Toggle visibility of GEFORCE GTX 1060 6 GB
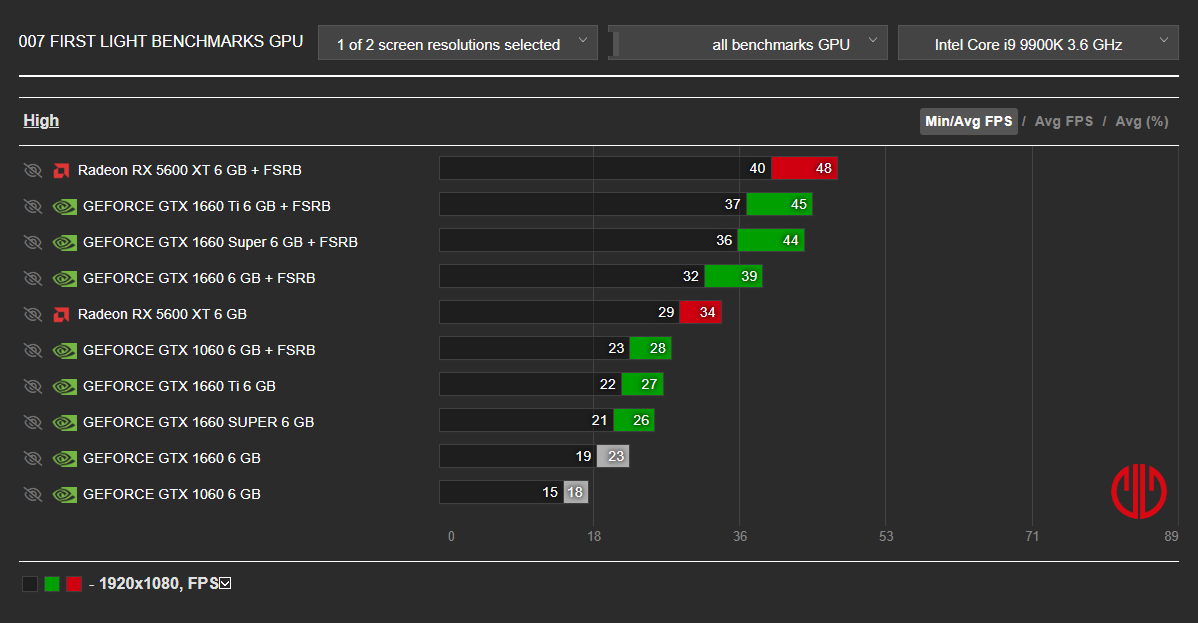The height and width of the screenshot is (623, 1198). [x=33, y=494]
